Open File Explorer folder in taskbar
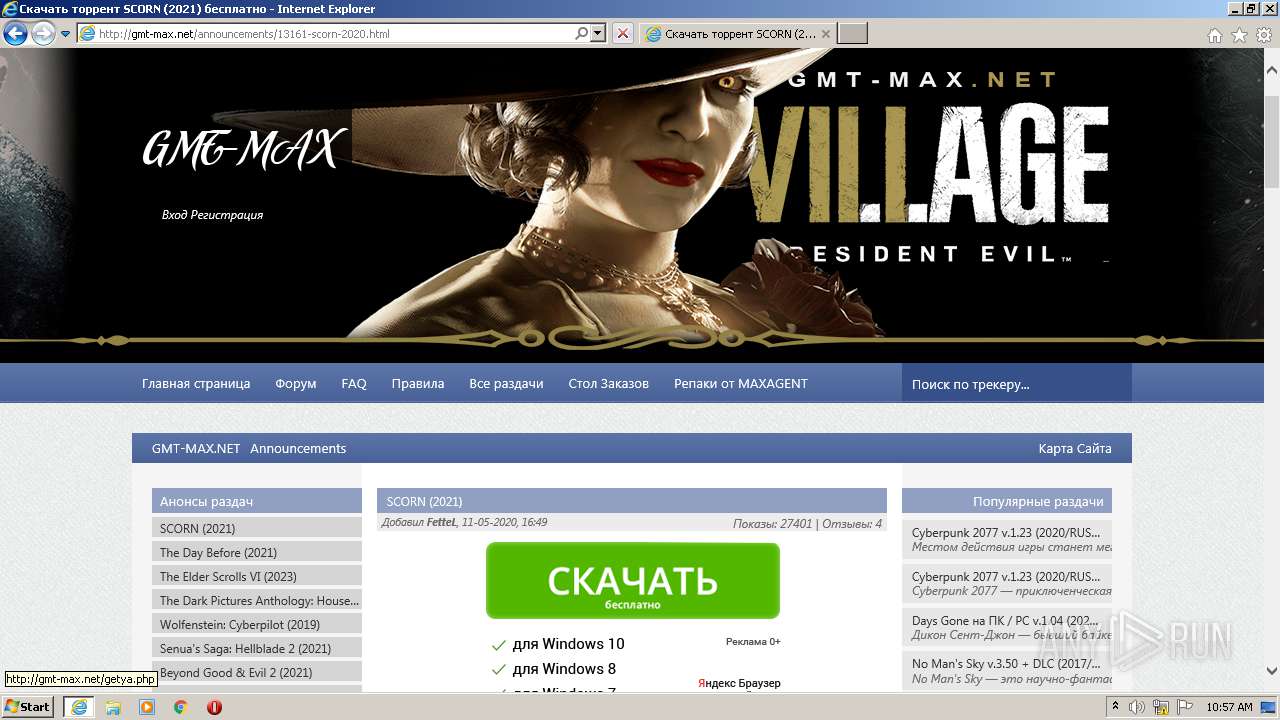The width and height of the screenshot is (1280, 720). [x=113, y=707]
